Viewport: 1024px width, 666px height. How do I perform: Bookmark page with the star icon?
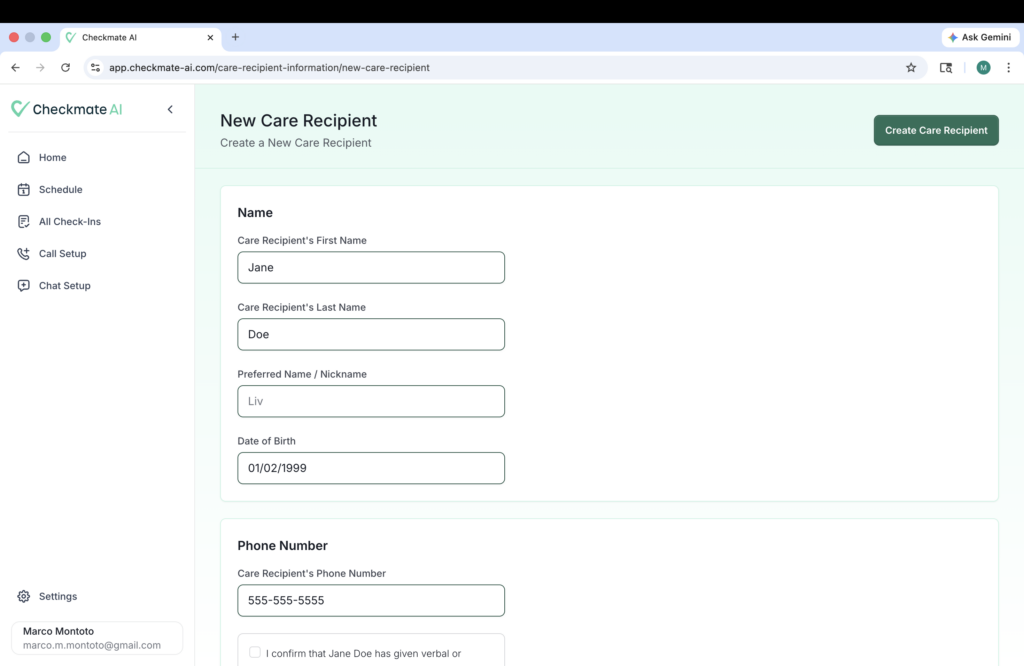(x=911, y=68)
